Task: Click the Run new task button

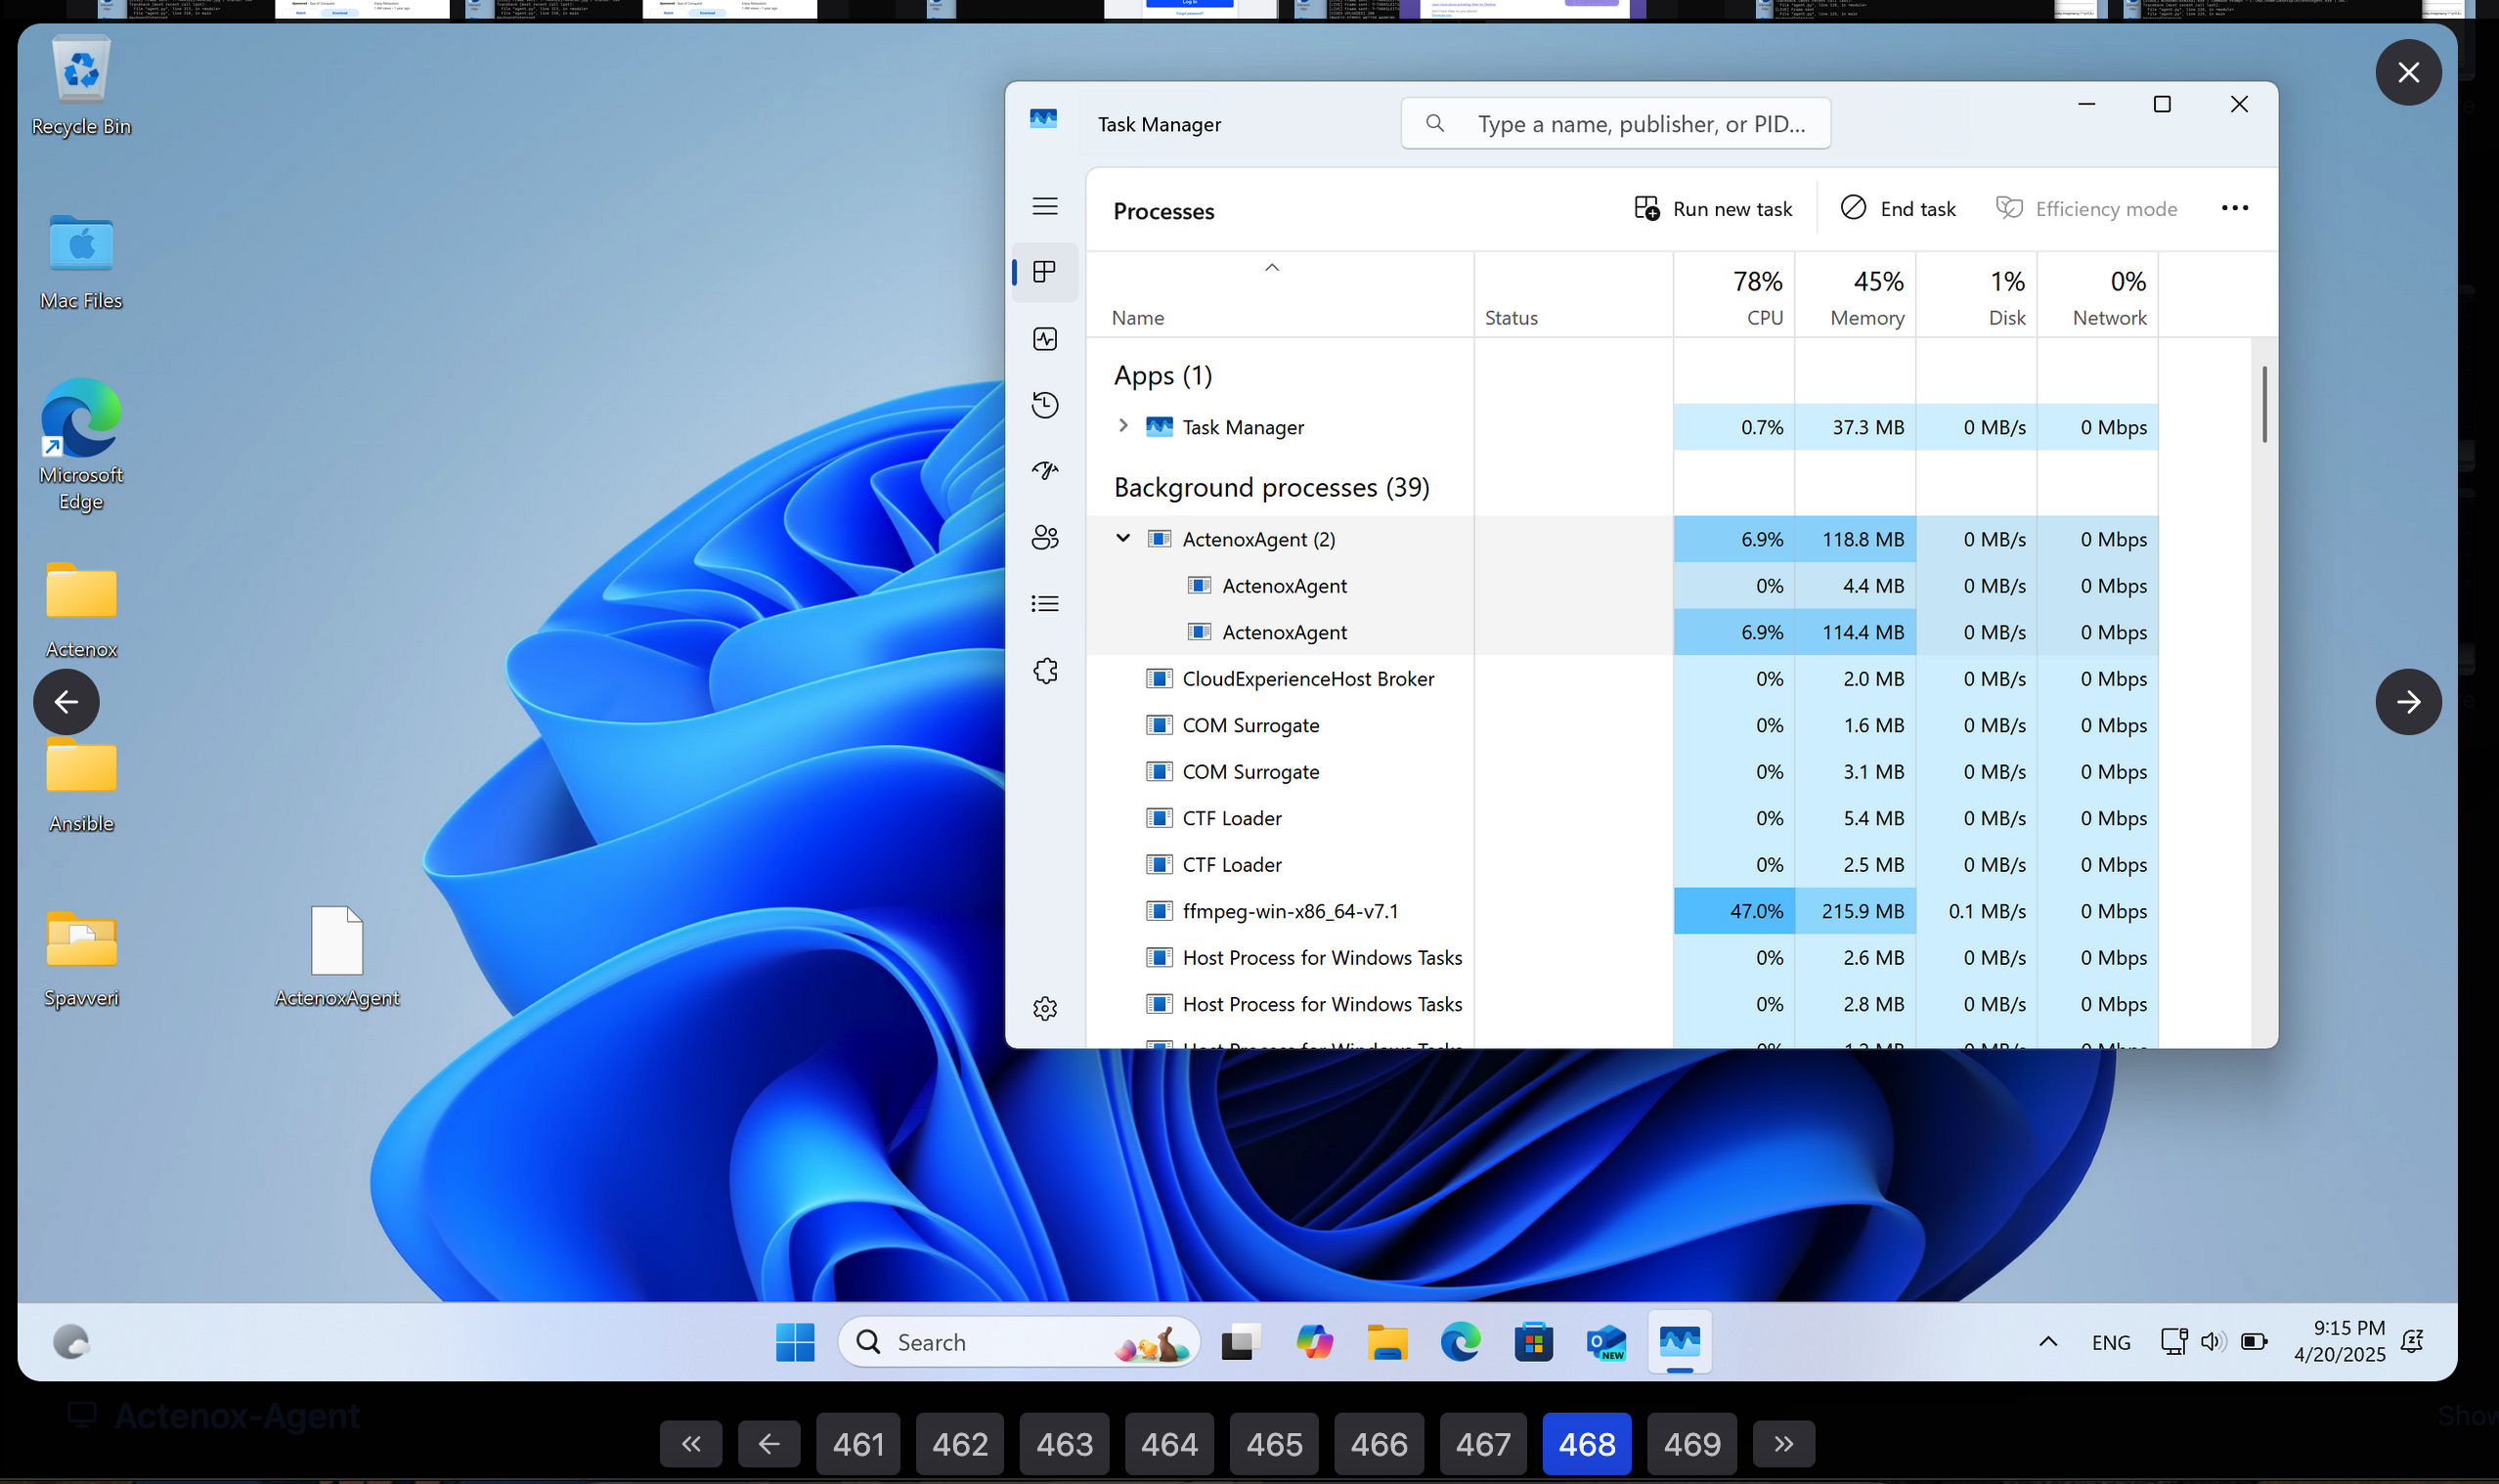Action: click(x=1714, y=209)
